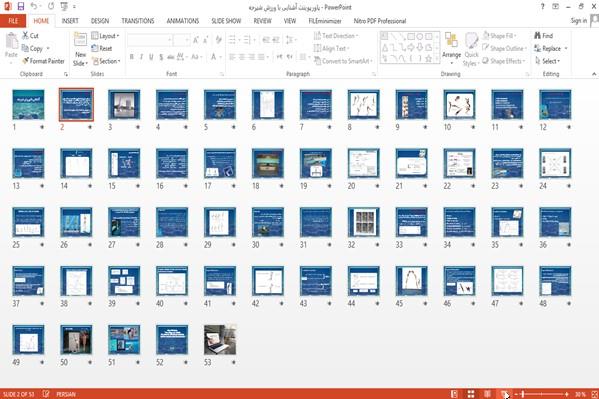Open the Section dropdown
Screen dimensions: 599x399
pyautogui.click(x=106, y=61)
